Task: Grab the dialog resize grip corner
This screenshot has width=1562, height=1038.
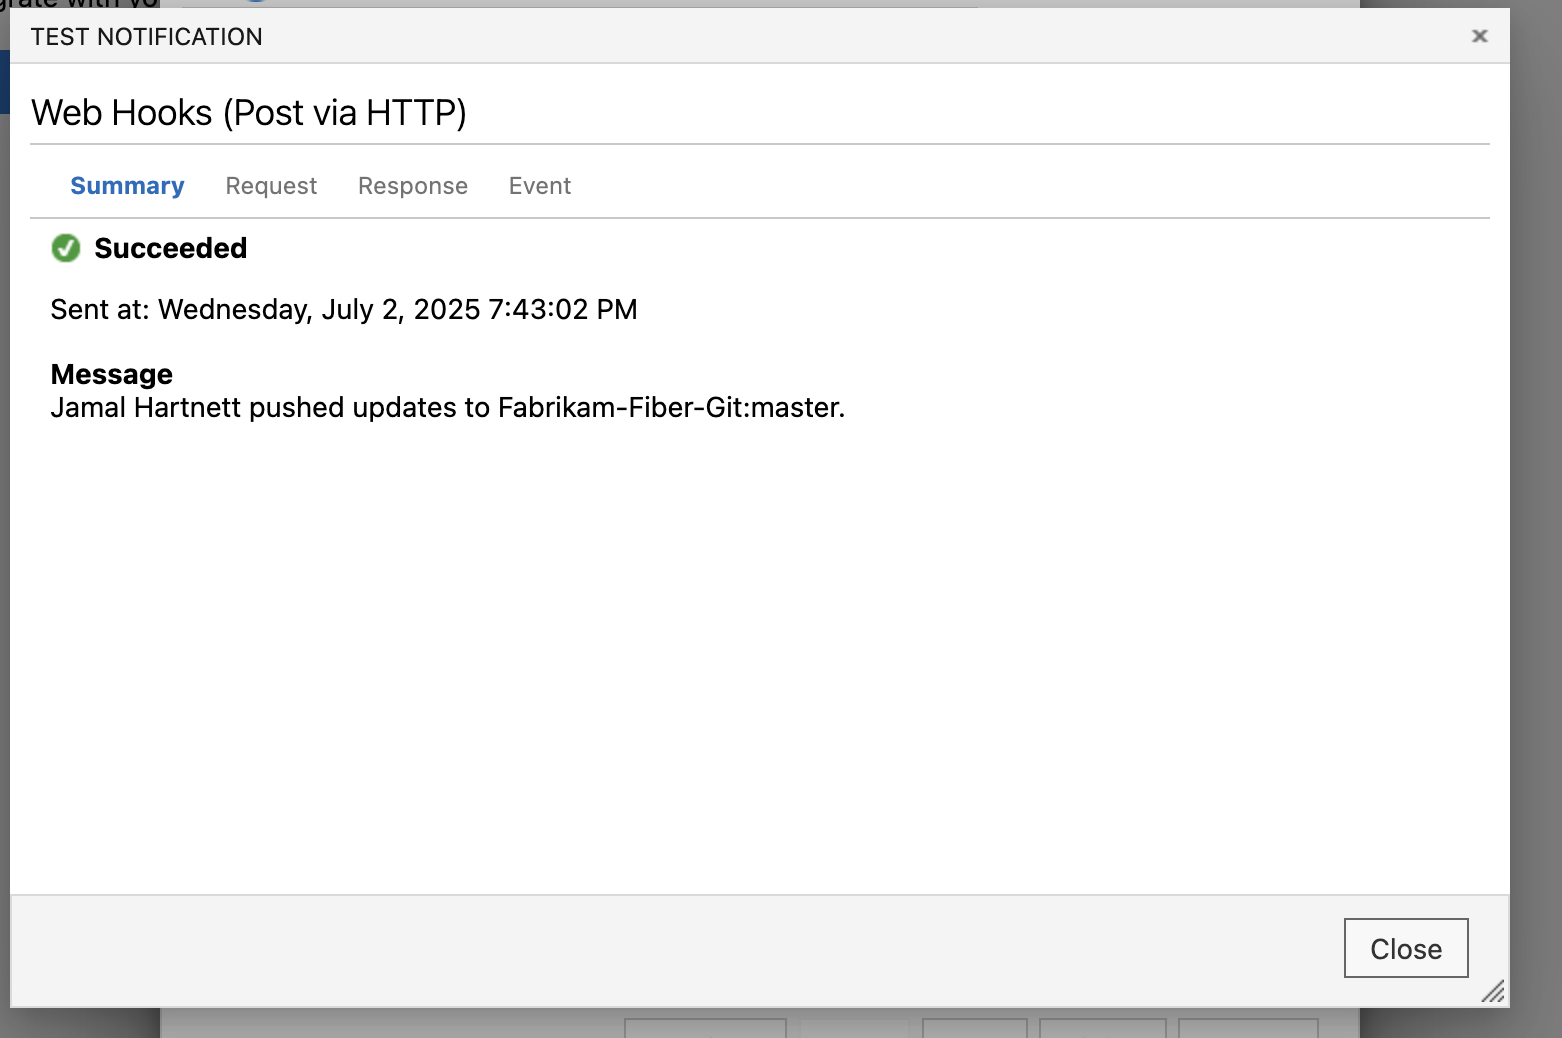Action: (1493, 991)
